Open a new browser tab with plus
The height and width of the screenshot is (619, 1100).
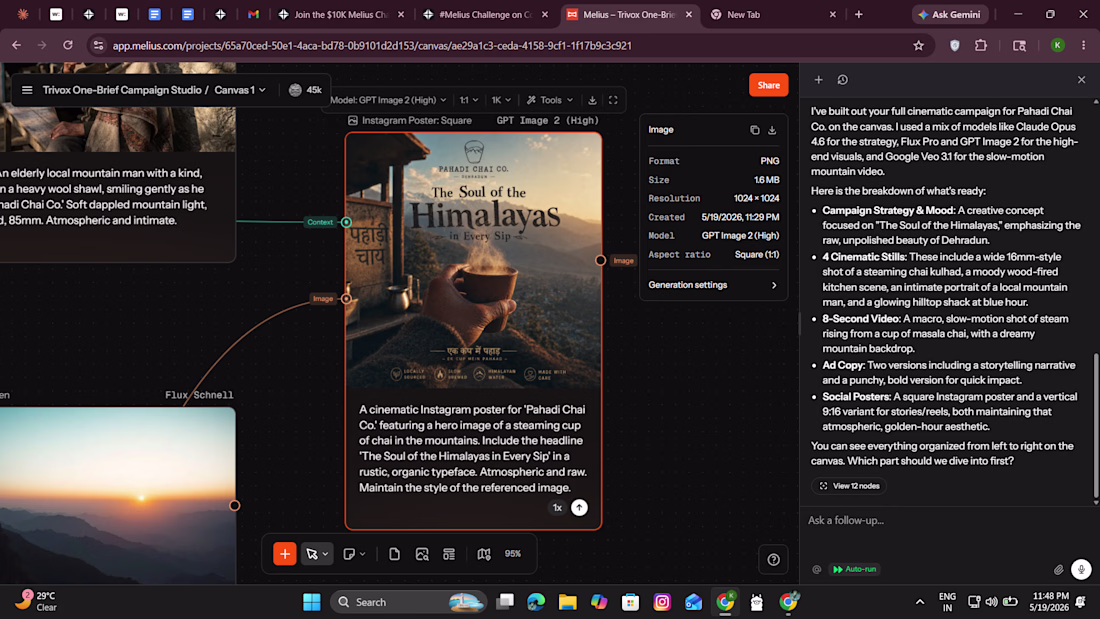click(859, 14)
